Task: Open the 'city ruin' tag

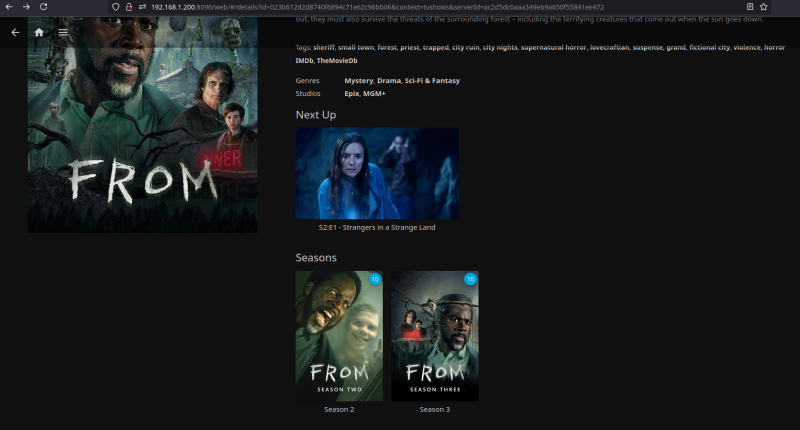Action: 466,47
